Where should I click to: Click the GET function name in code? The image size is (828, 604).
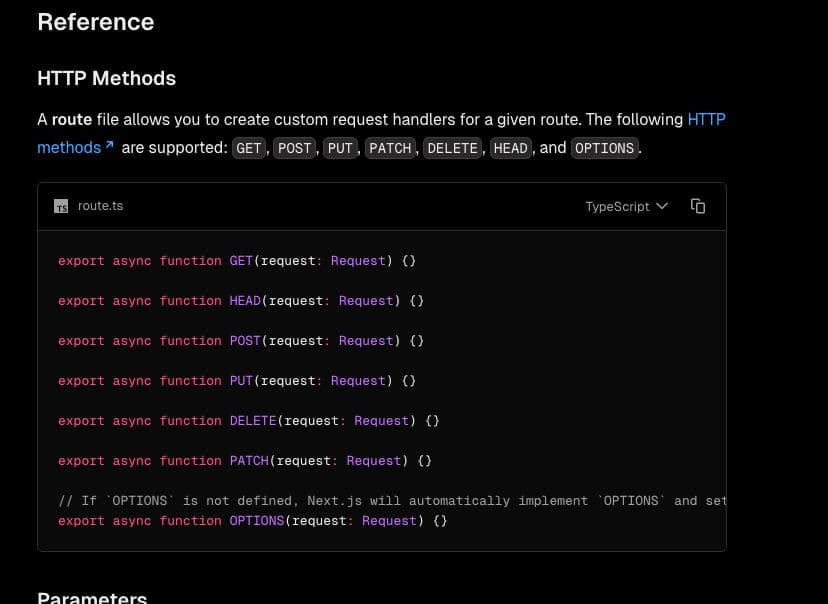click(x=241, y=261)
